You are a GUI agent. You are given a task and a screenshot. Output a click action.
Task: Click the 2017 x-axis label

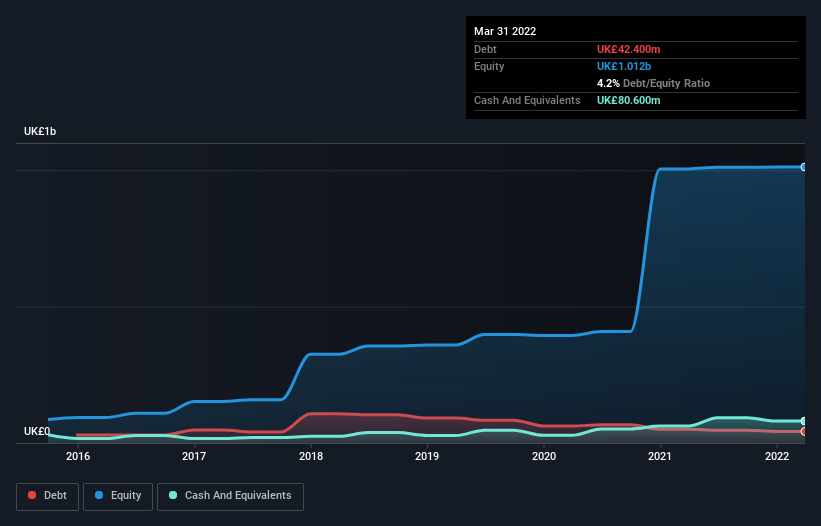(194, 456)
